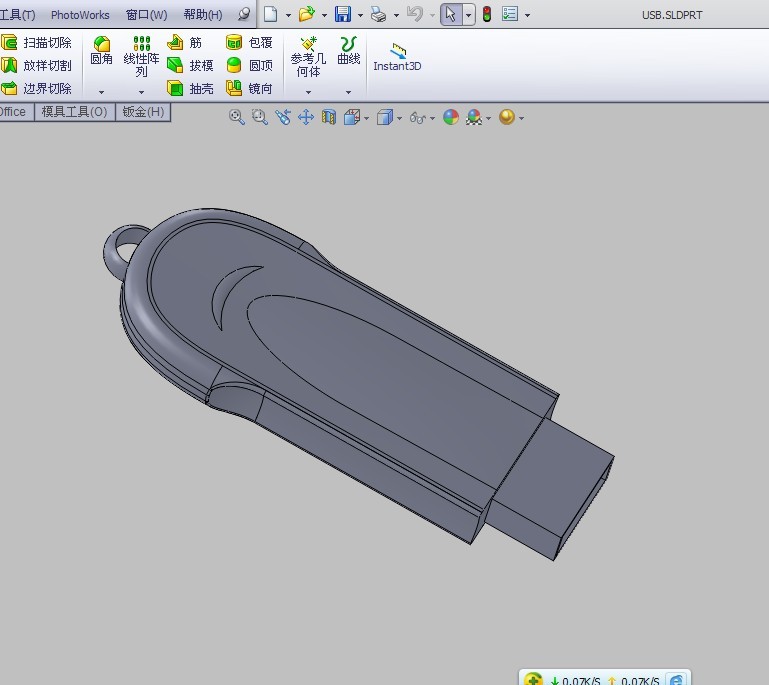Open a file with the folder icon

(307, 14)
